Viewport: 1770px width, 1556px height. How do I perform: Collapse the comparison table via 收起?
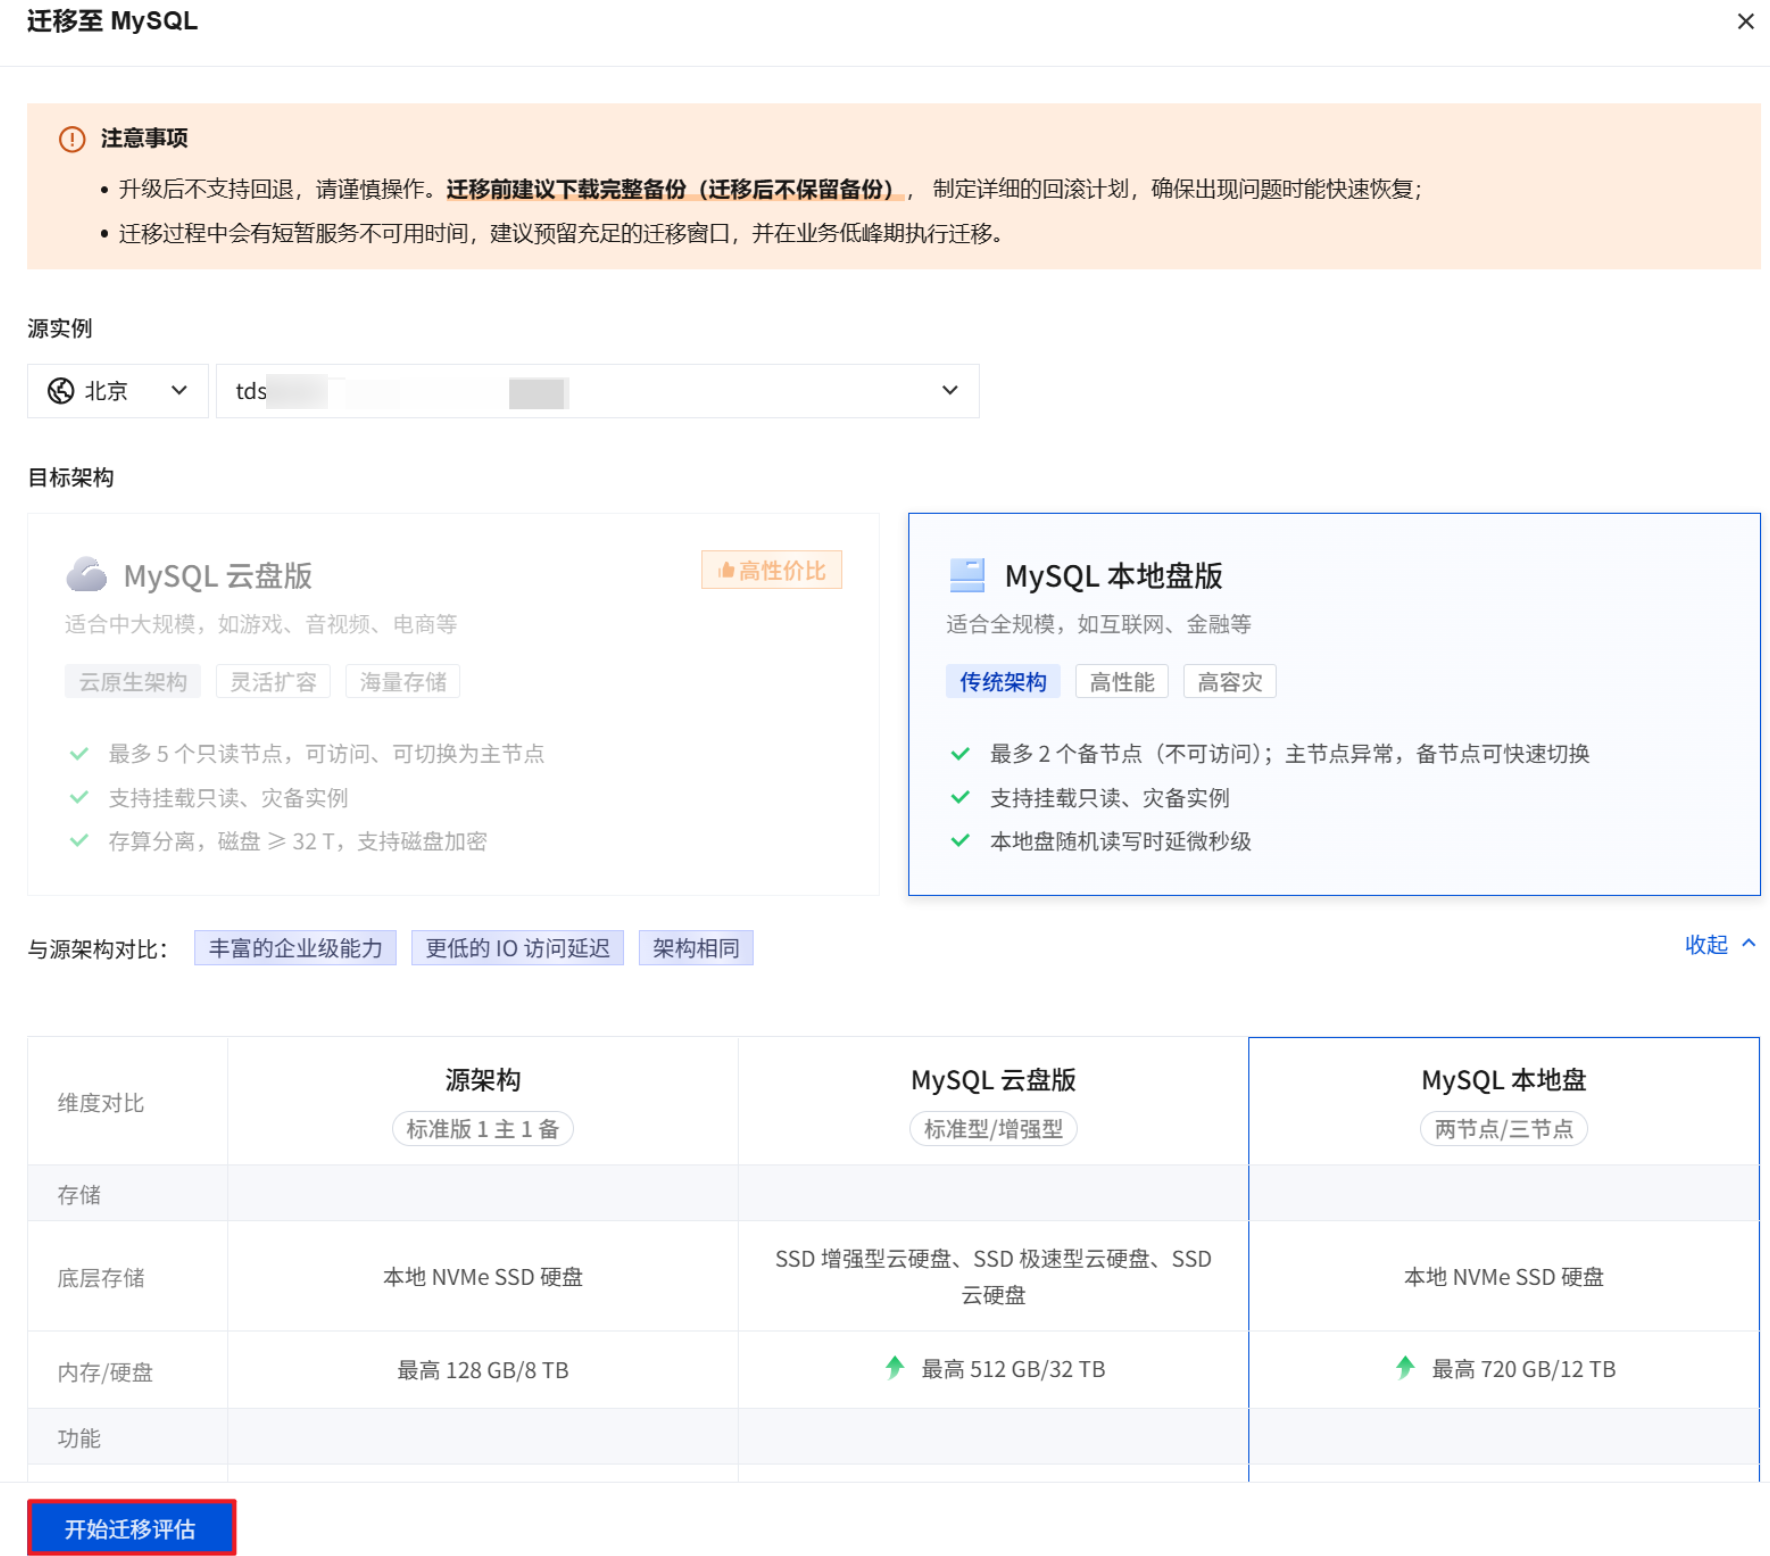tap(1719, 945)
